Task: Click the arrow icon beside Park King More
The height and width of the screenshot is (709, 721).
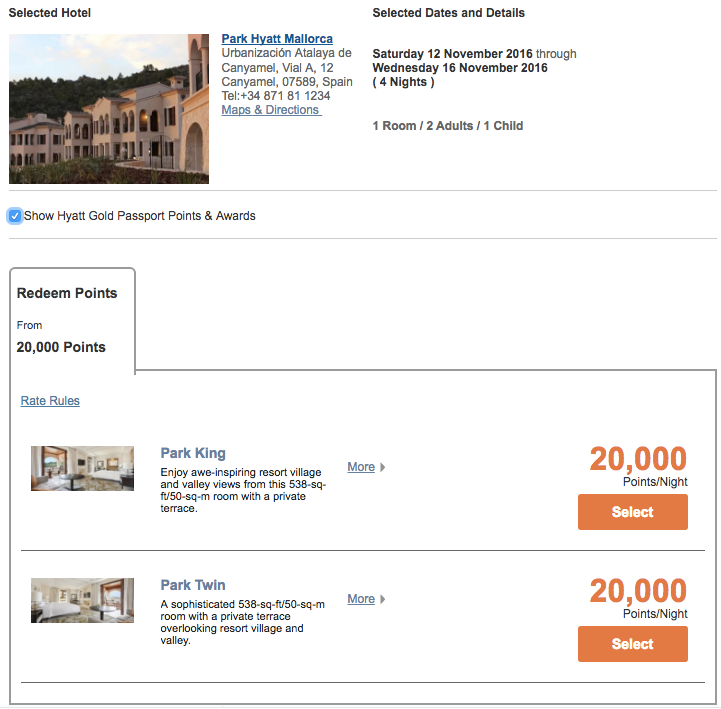Action: 383,467
